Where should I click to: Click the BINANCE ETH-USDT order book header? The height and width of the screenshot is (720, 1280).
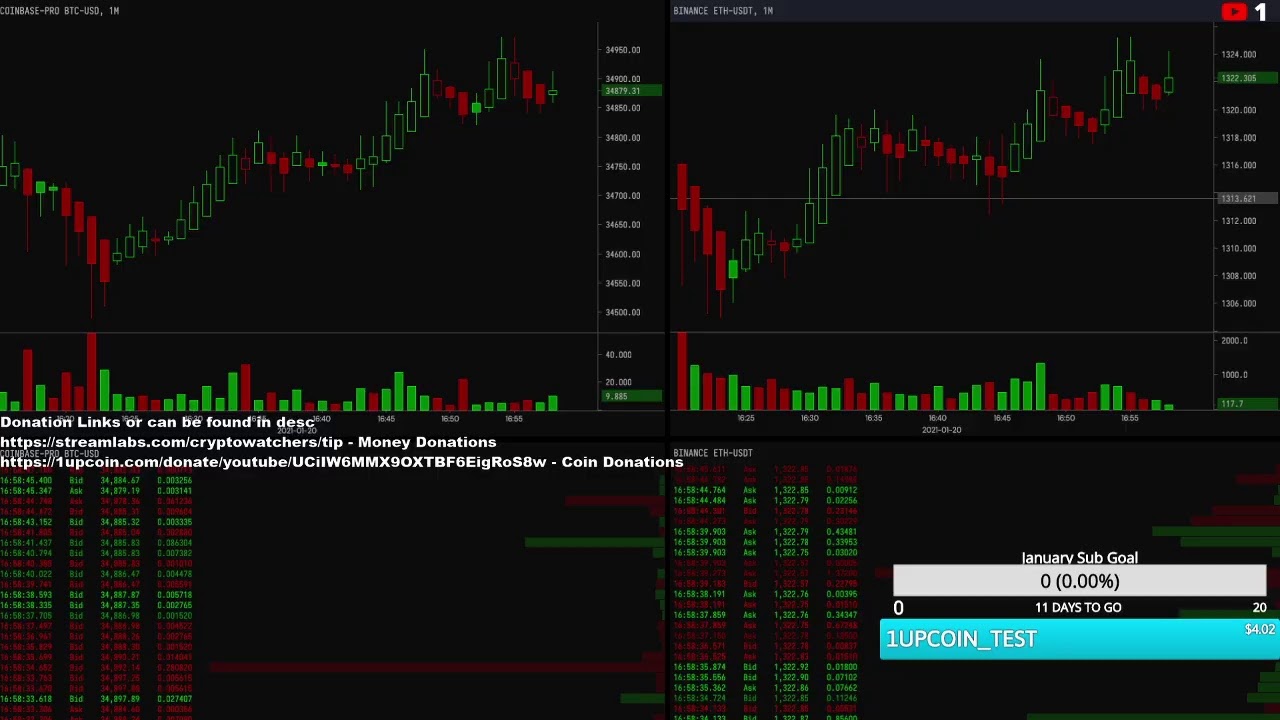tap(713, 453)
